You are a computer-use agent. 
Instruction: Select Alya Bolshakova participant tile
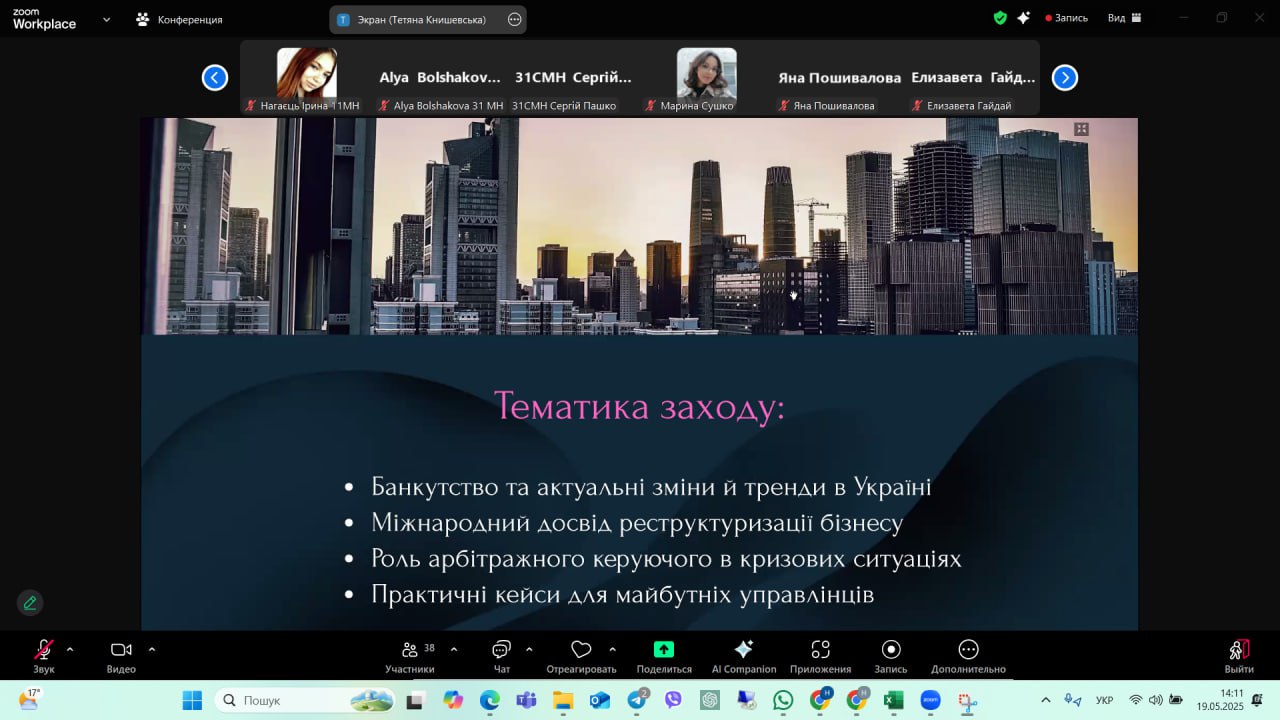pyautogui.click(x=440, y=79)
